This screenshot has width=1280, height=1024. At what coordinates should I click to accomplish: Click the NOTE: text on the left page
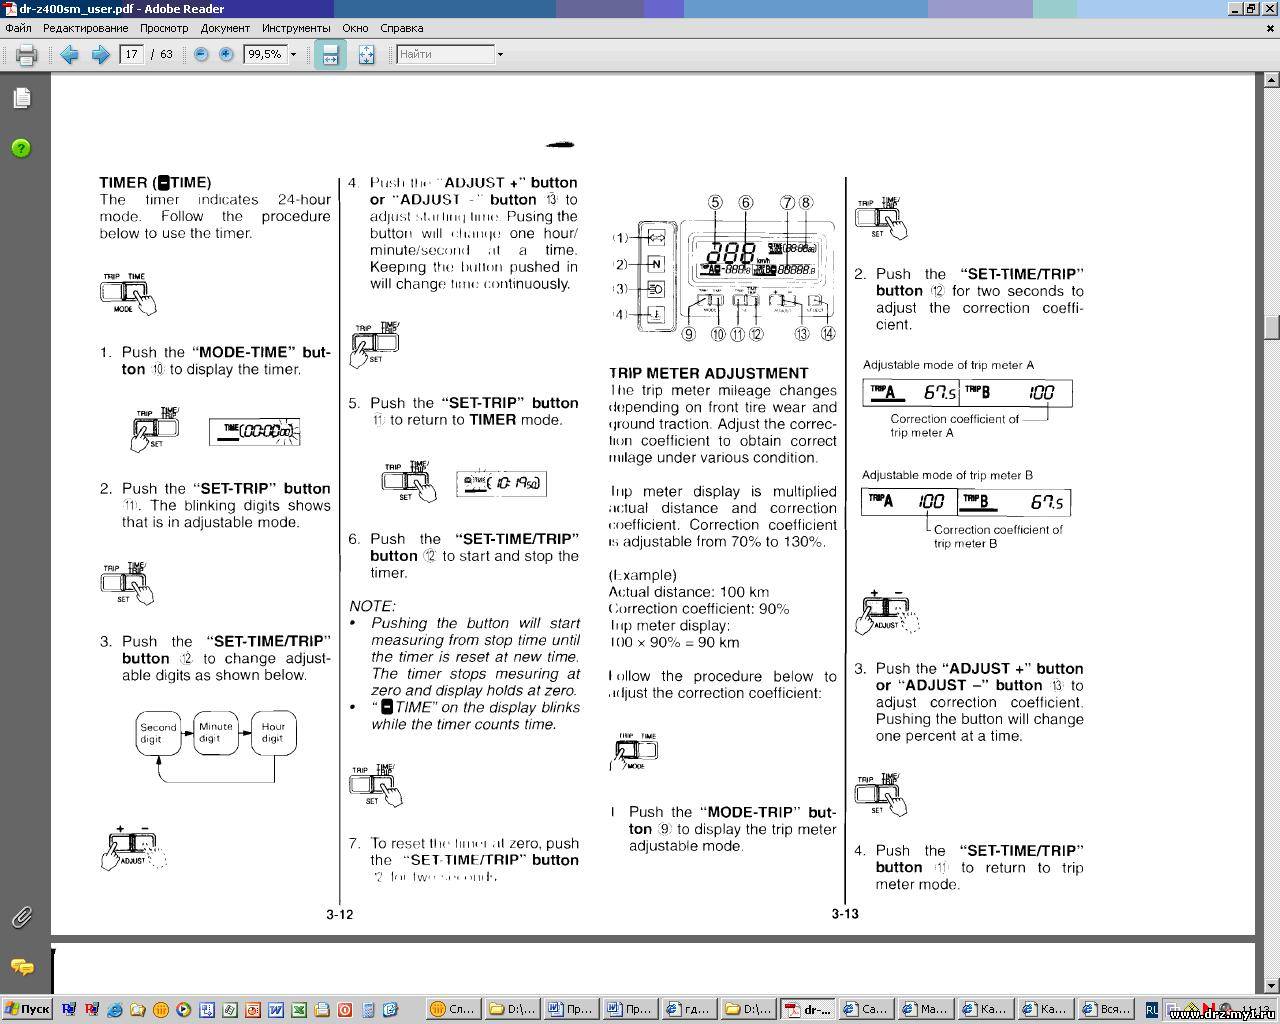pyautogui.click(x=372, y=606)
